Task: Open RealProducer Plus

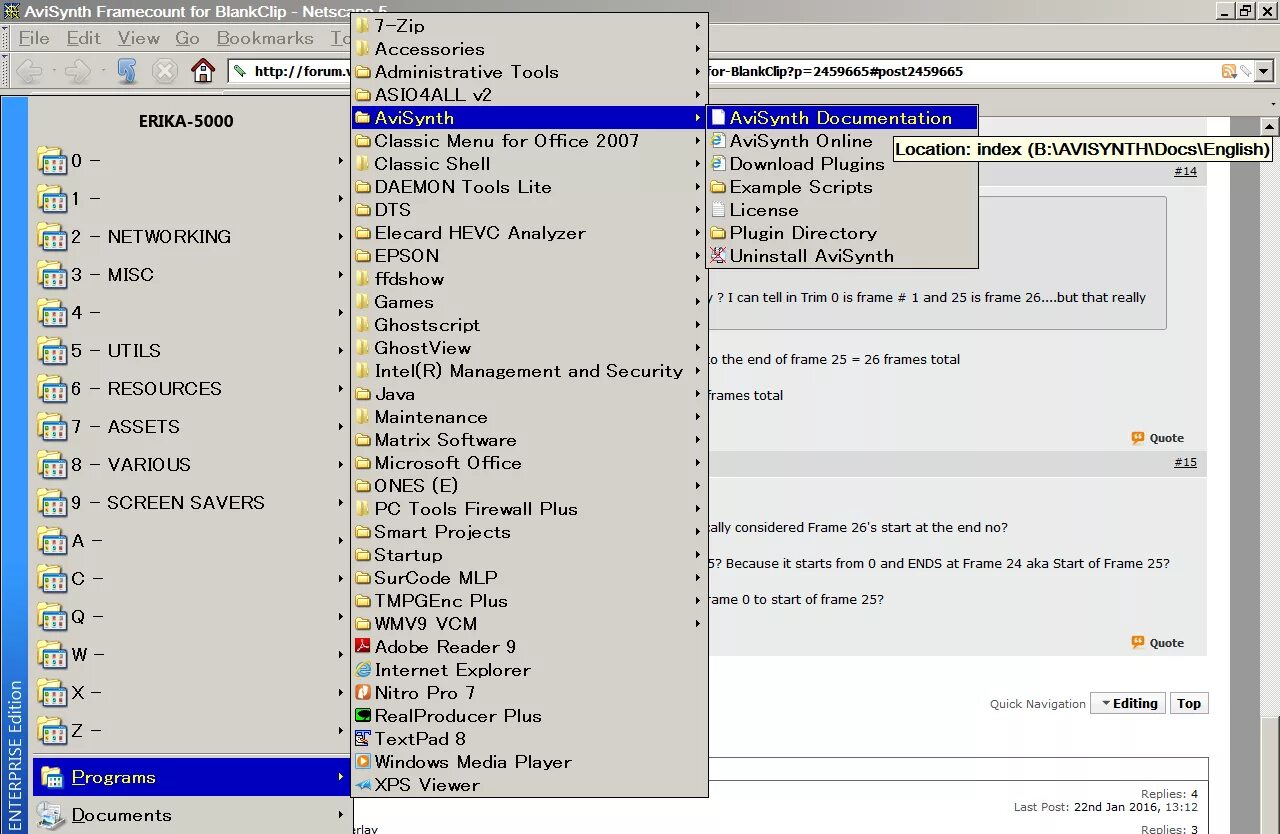Action: click(x=530, y=716)
